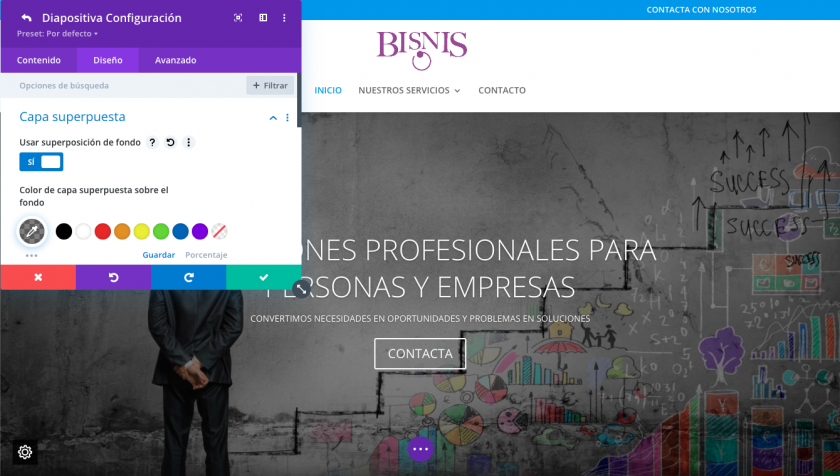
Task: Reset the Usar superposición de fondo setting
Action: (x=170, y=142)
